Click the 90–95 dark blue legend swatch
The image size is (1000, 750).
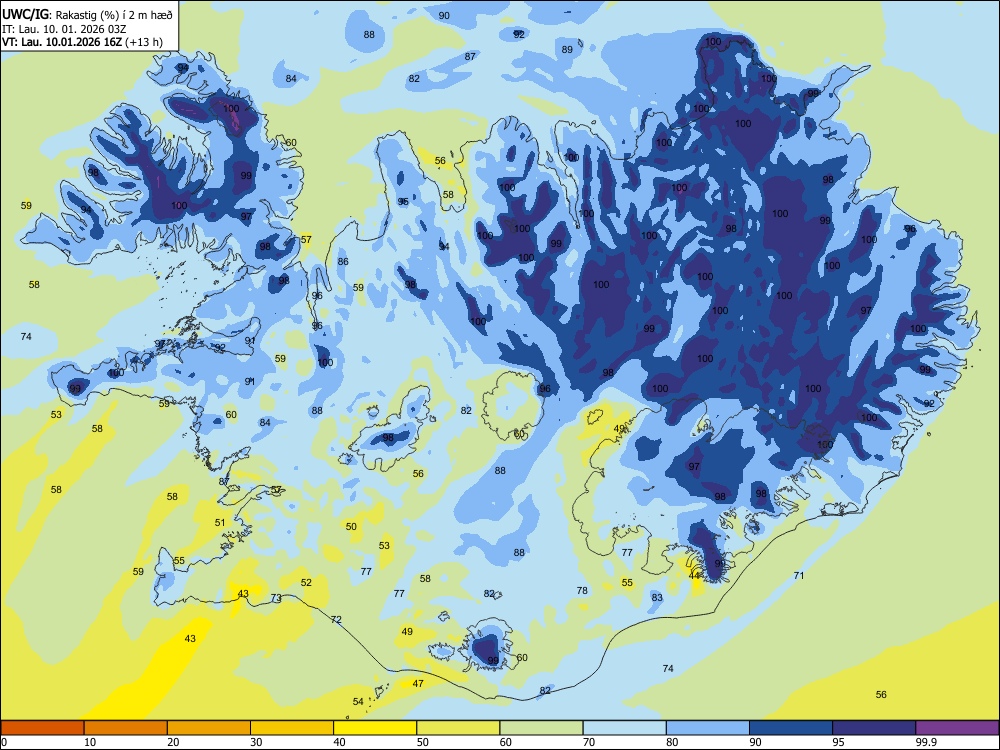(x=791, y=728)
